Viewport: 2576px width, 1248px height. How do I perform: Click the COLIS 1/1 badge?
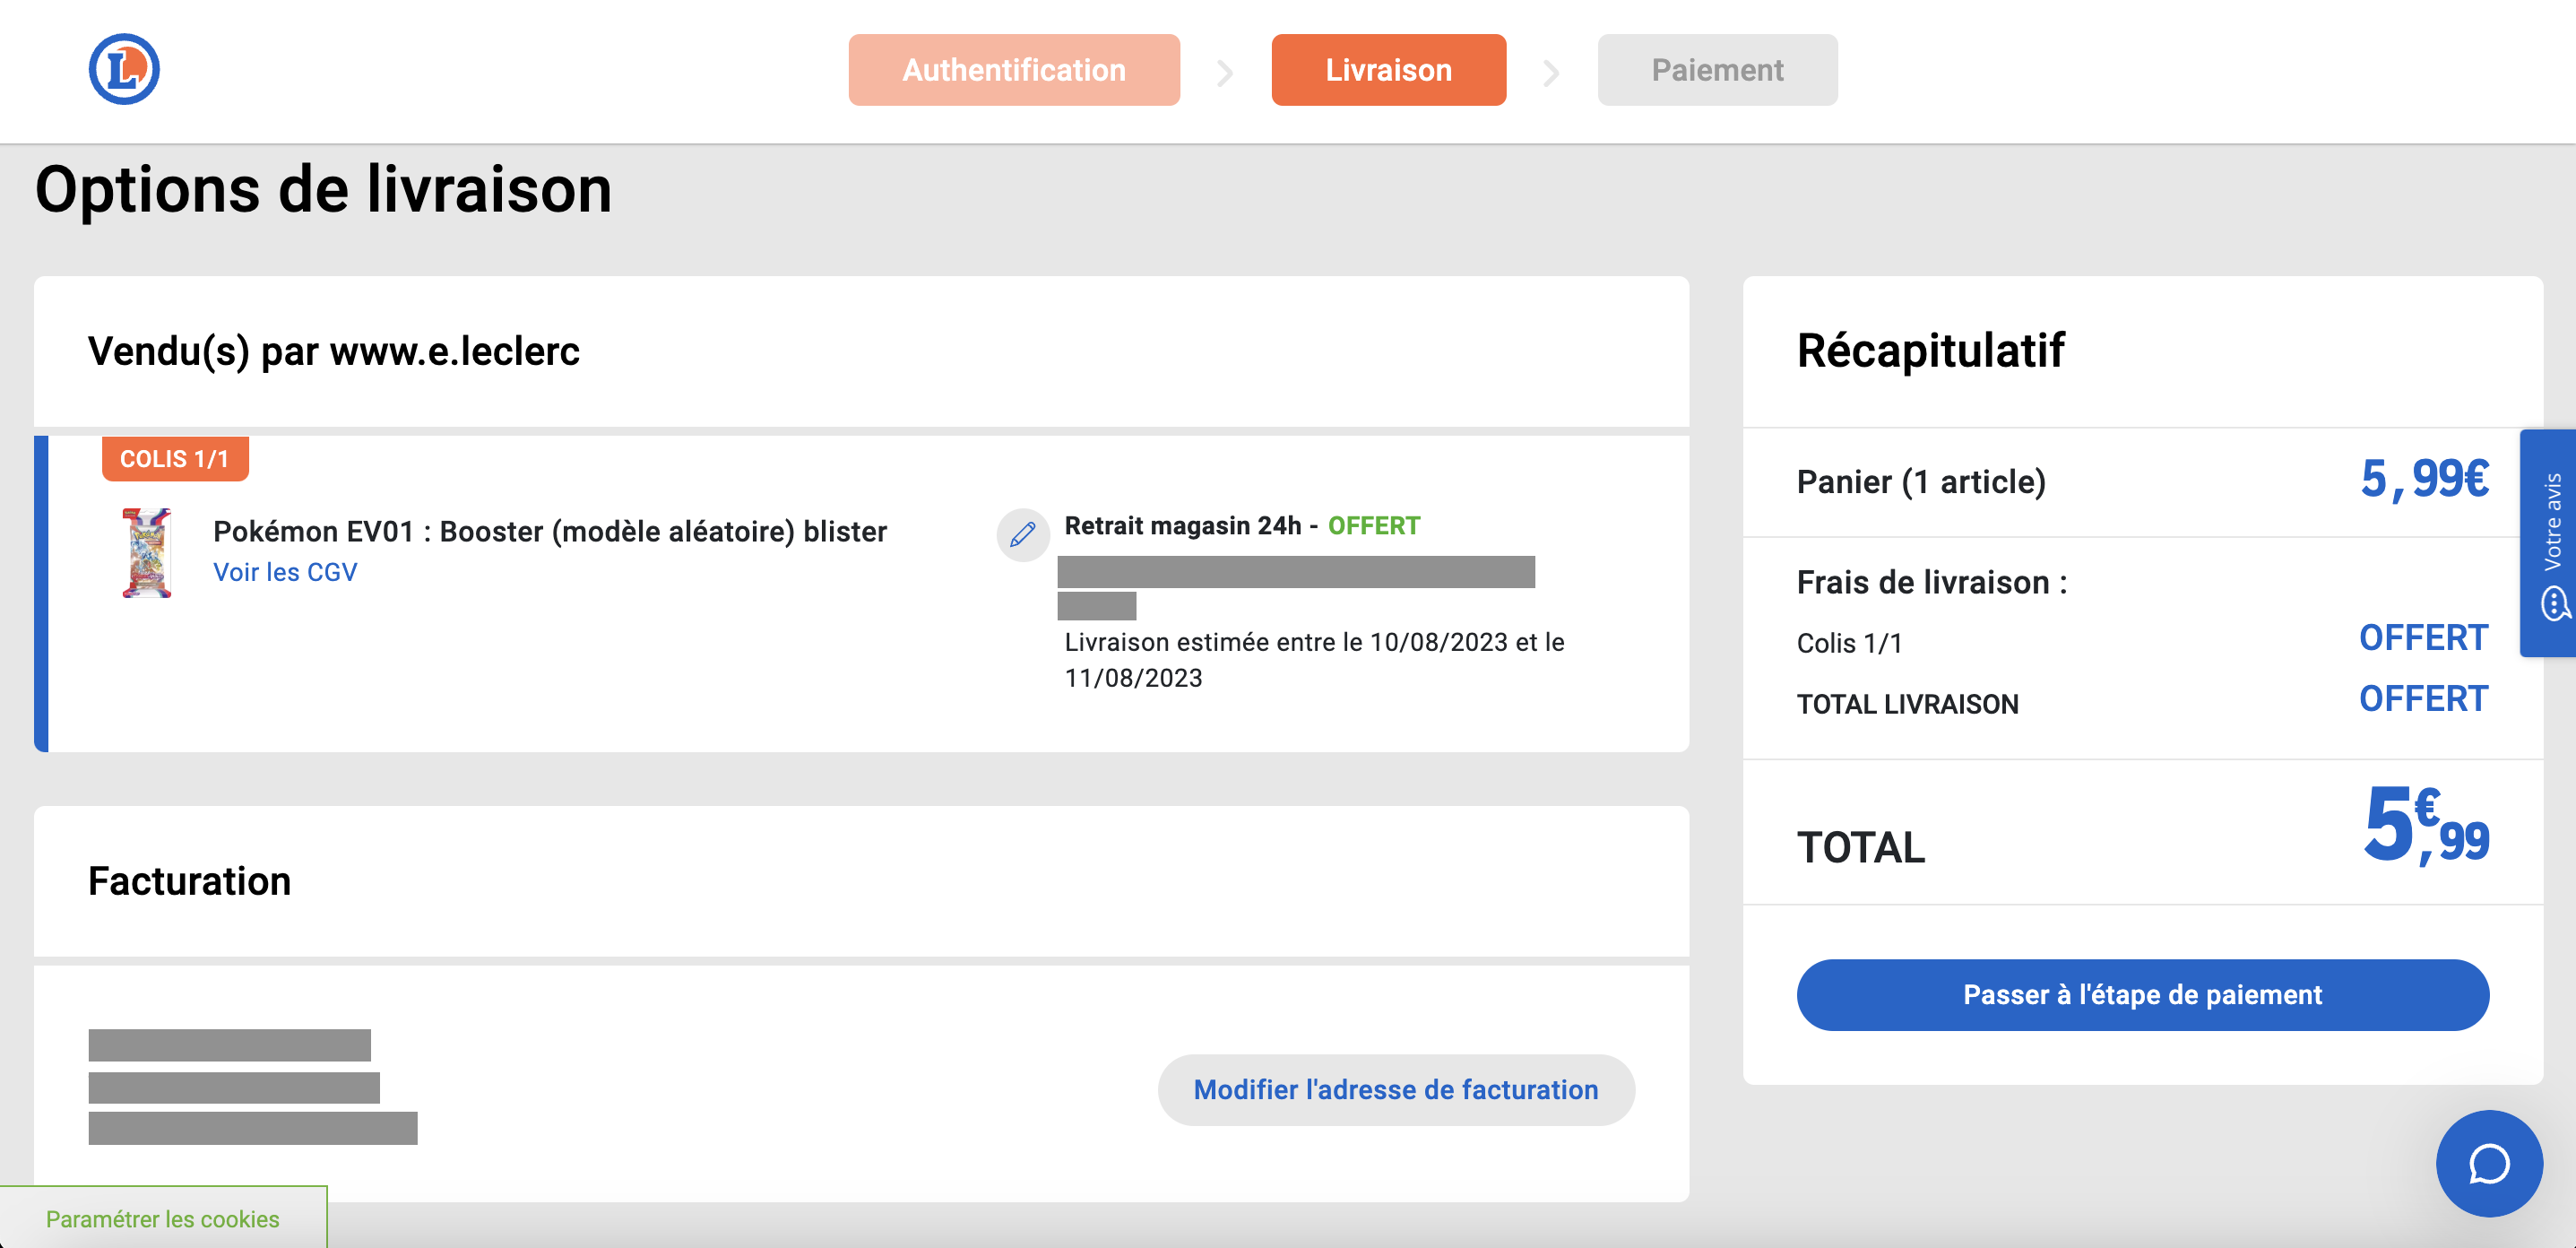pyautogui.click(x=175, y=459)
